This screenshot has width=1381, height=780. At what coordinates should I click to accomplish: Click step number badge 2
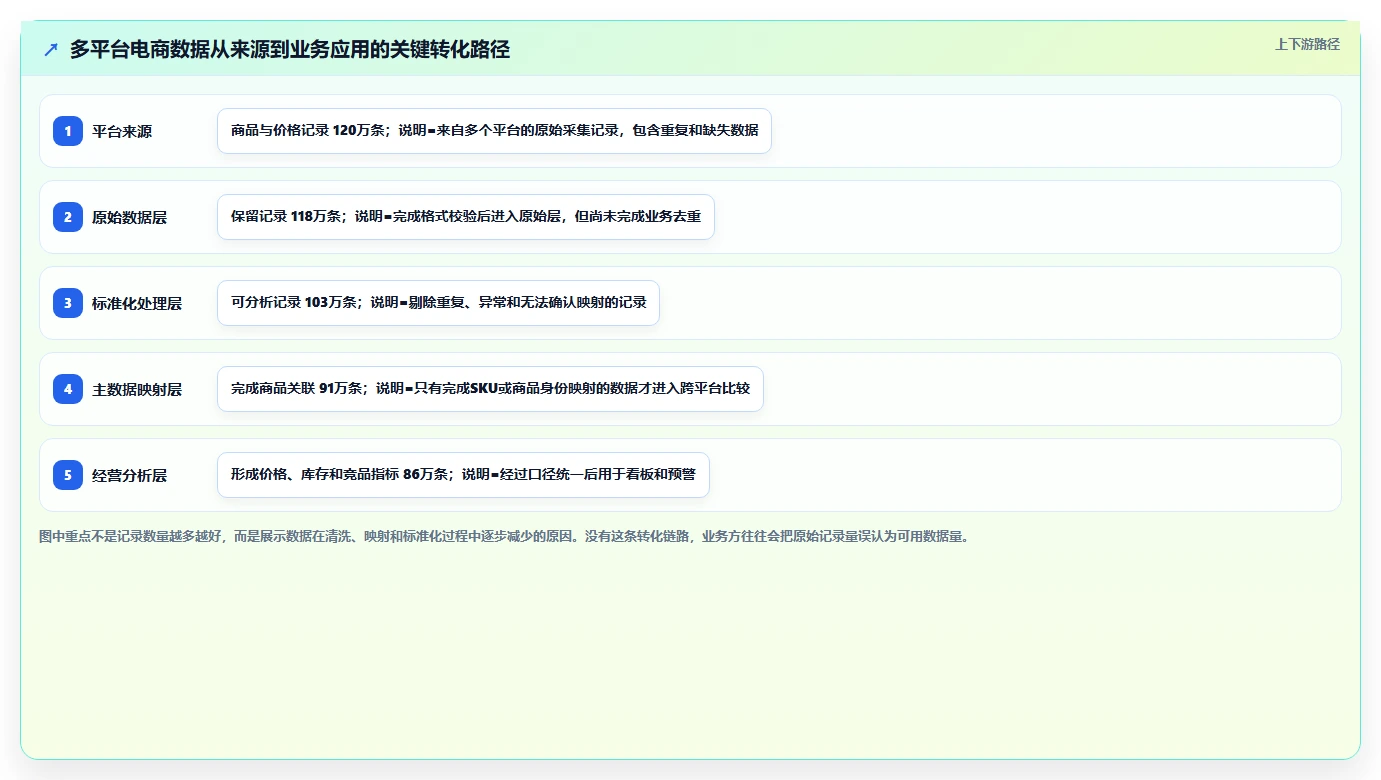[68, 216]
